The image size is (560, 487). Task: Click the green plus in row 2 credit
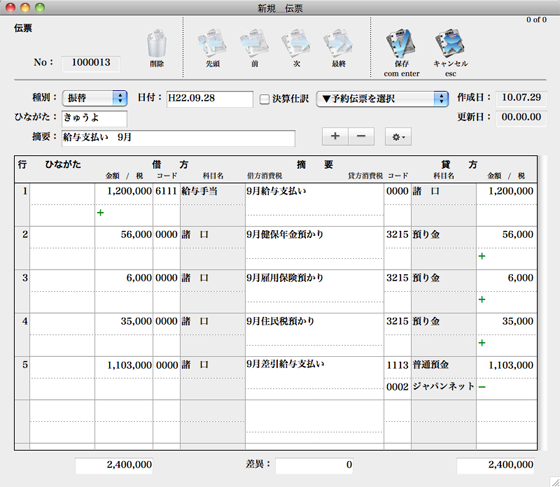coord(482,256)
